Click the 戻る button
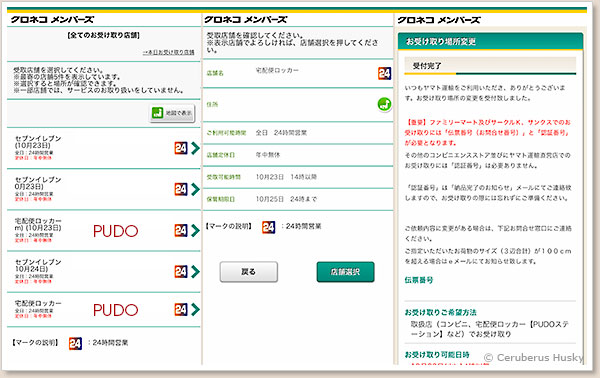600x378 pixels. (x=249, y=272)
